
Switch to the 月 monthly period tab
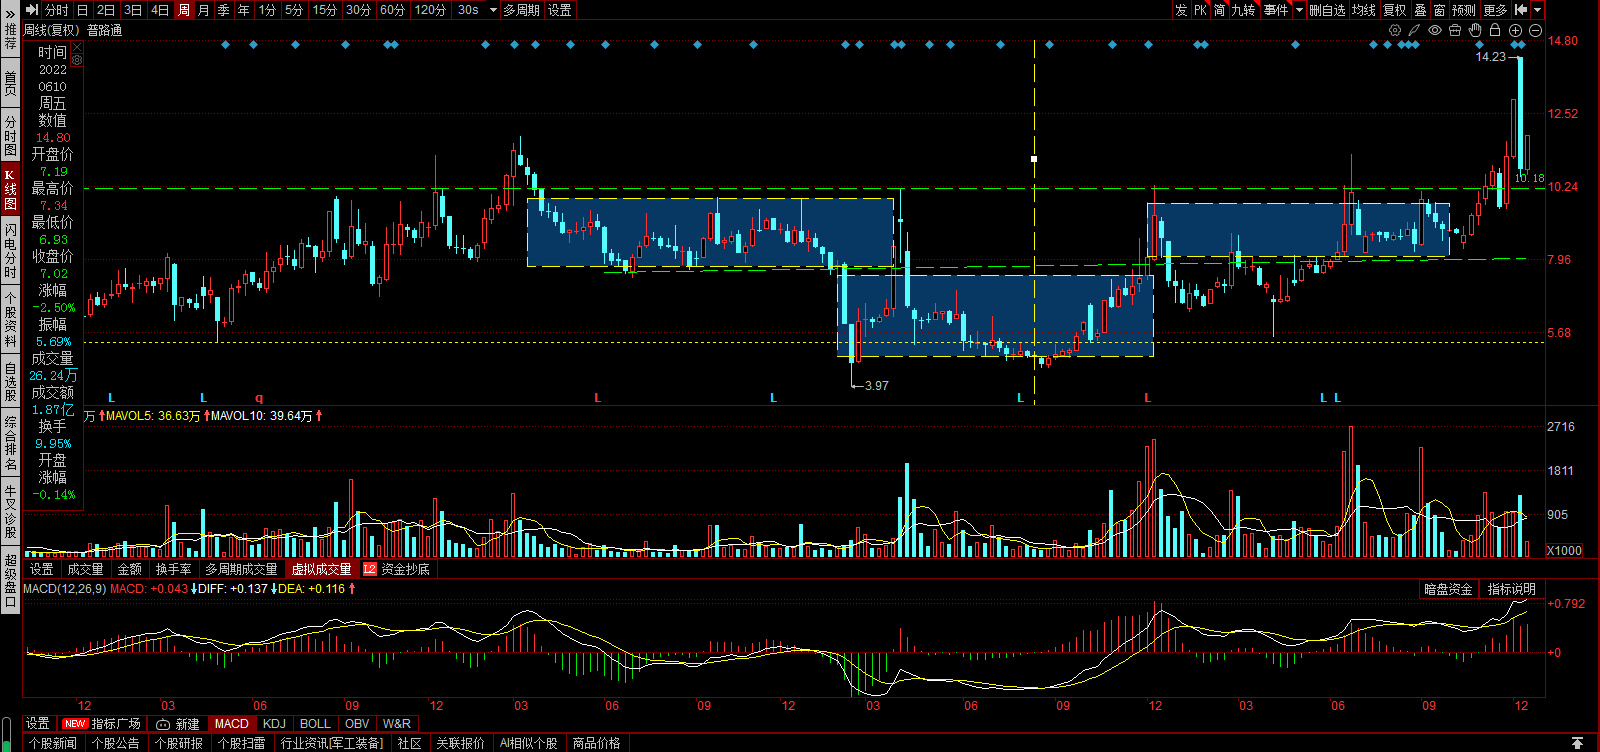(x=204, y=10)
